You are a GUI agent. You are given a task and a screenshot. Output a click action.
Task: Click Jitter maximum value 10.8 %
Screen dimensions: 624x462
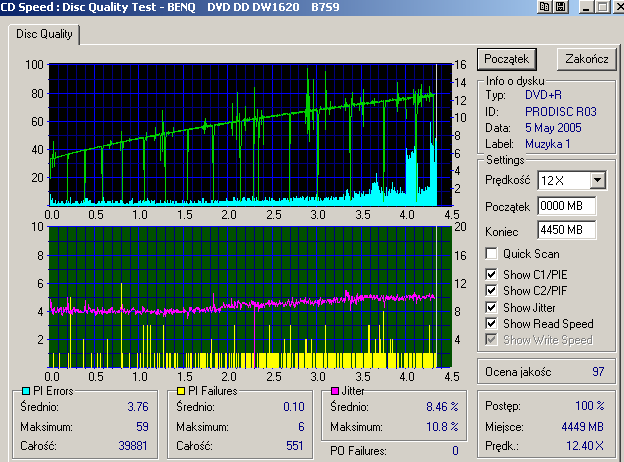click(442, 427)
